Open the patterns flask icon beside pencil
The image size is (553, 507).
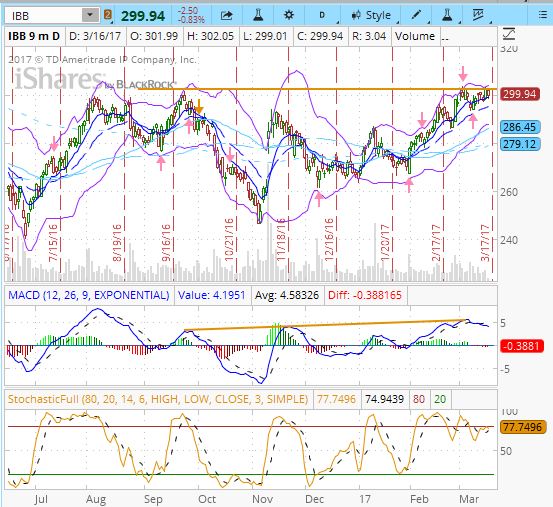point(447,15)
